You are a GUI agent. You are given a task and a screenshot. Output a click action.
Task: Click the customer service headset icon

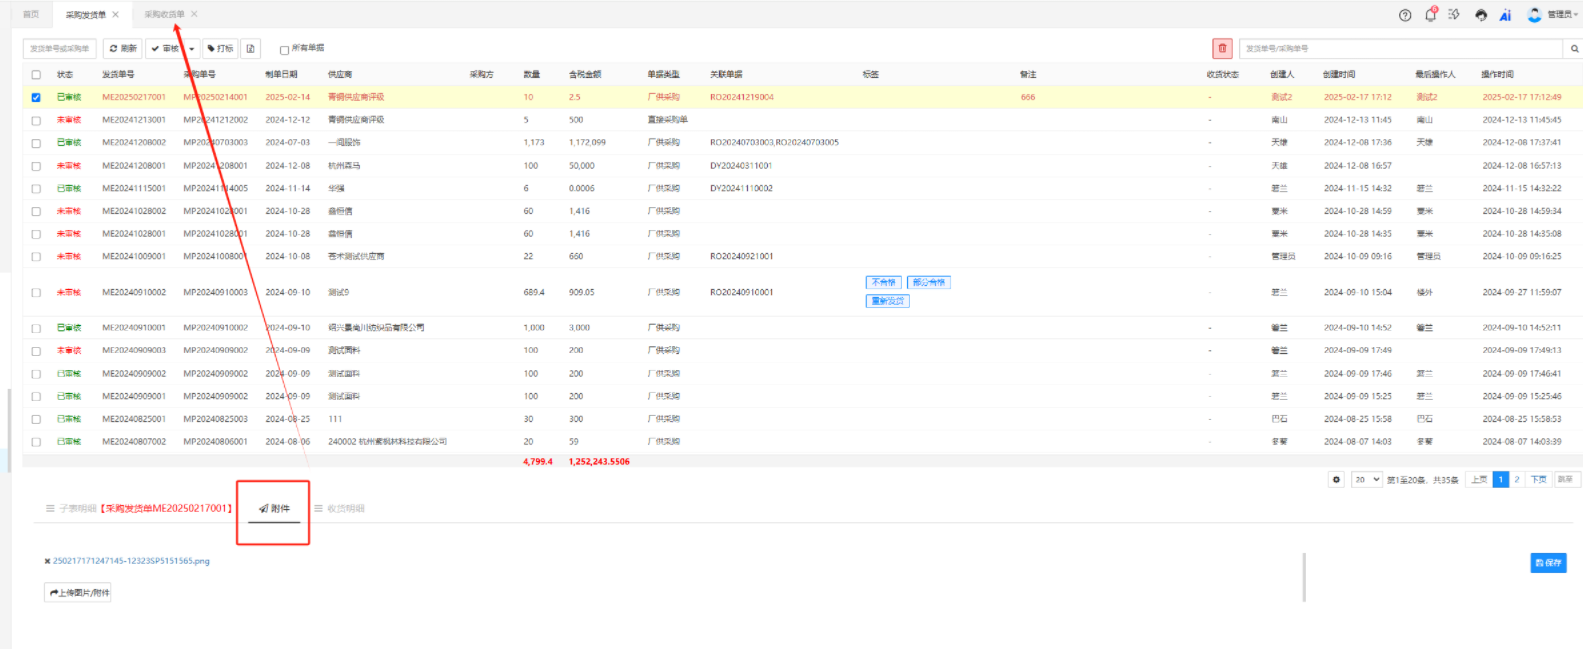click(1481, 15)
